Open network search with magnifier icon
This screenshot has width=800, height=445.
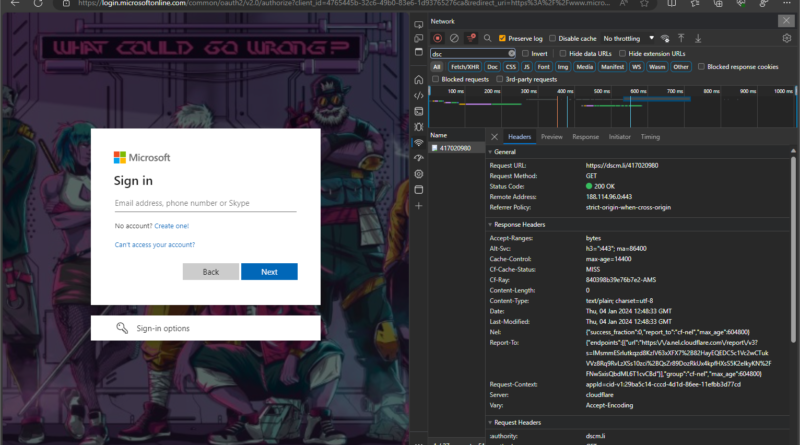(488, 38)
